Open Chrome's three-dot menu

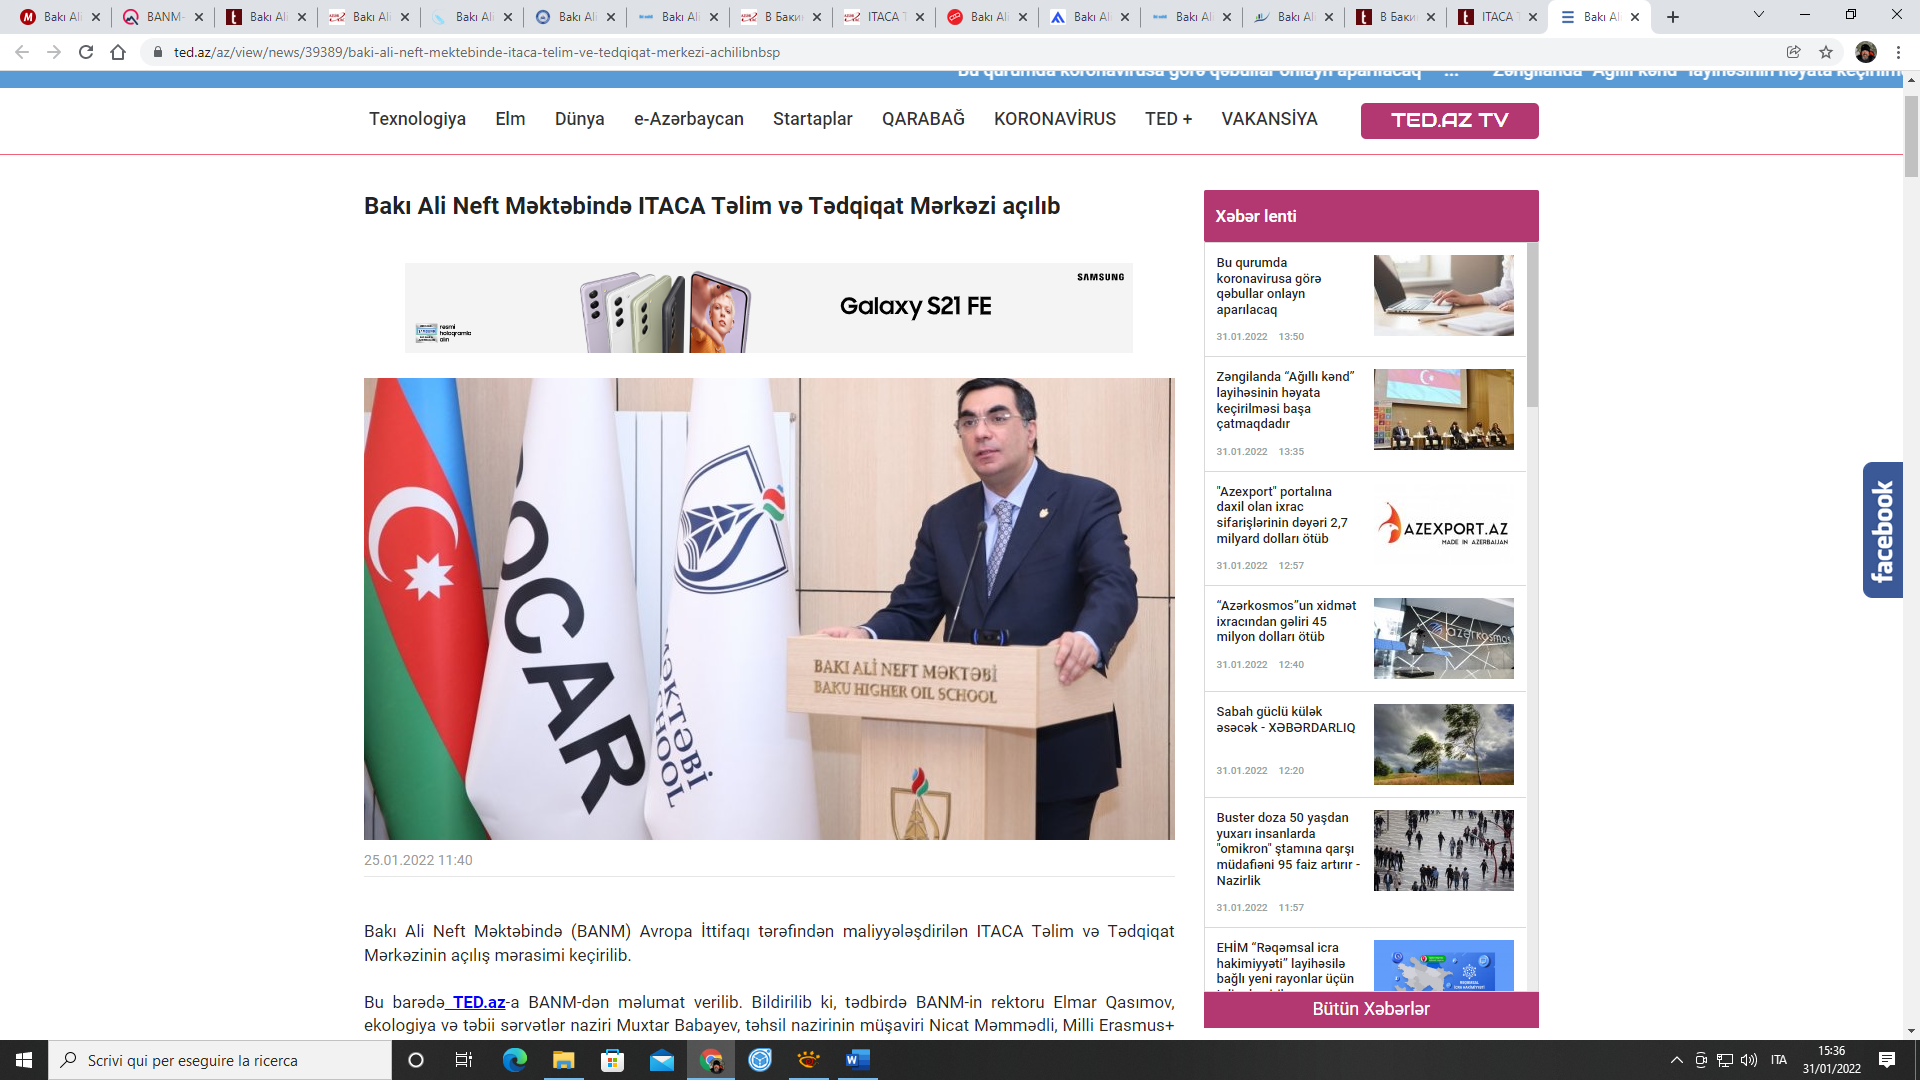[x=1898, y=52]
